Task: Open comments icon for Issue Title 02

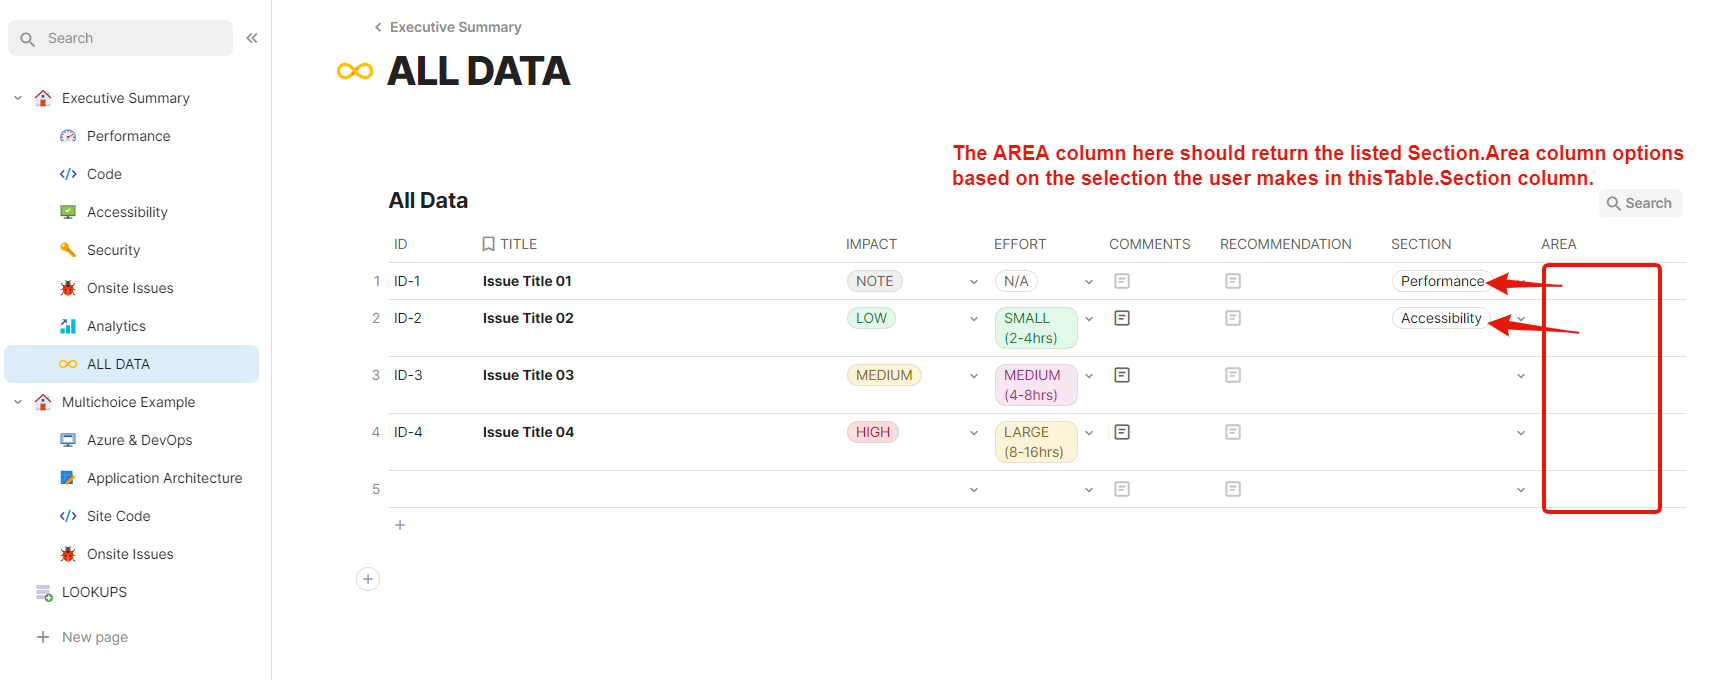Action: [1122, 318]
